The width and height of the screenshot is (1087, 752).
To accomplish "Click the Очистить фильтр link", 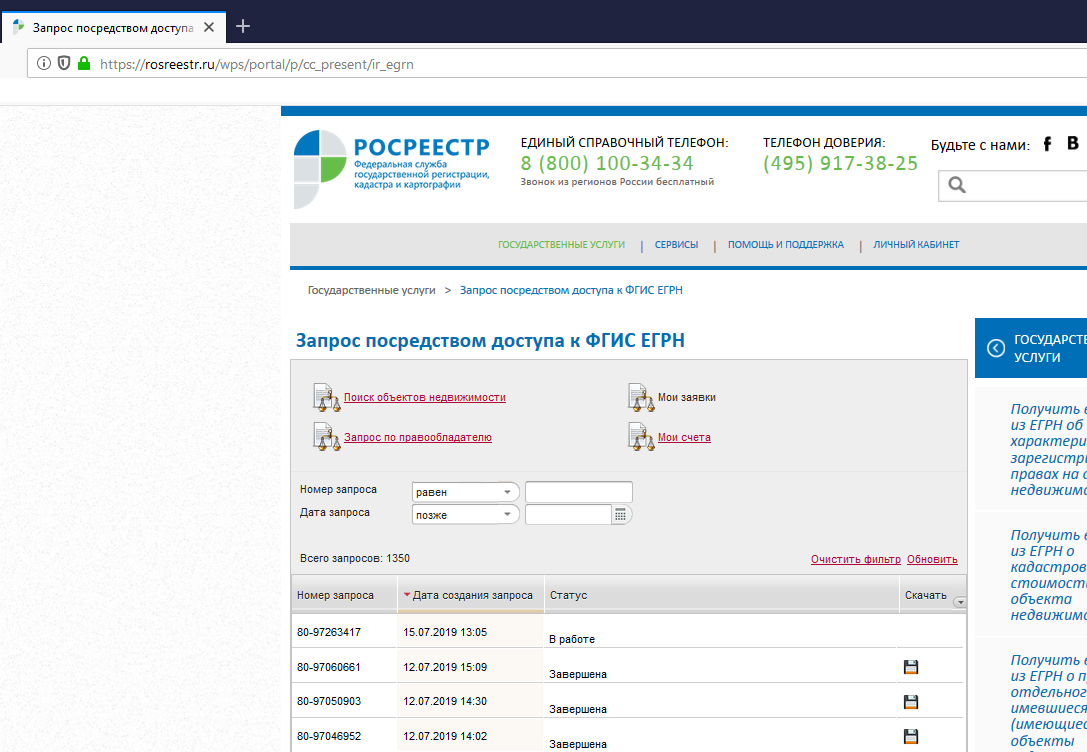I will coord(855,560).
